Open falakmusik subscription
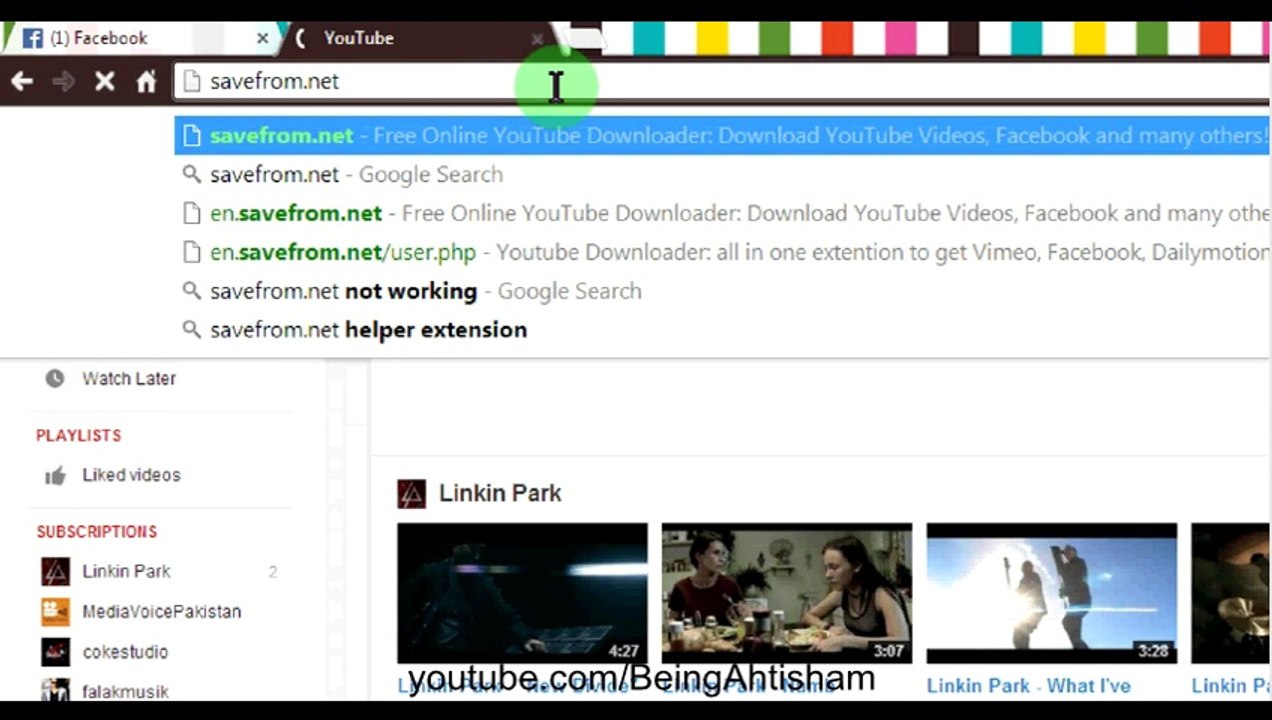Viewport: 1272px width, 720px height. coord(125,691)
